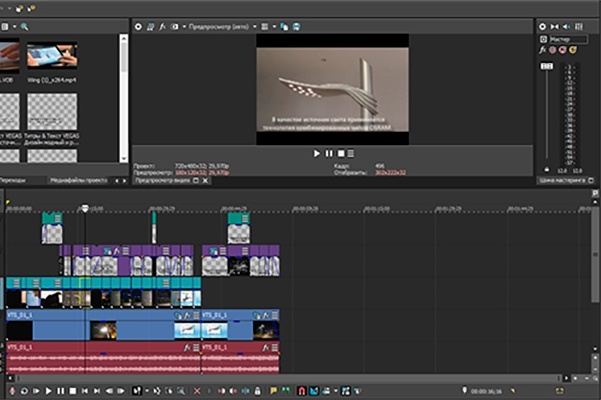This screenshot has height=400, width=601.
Task: Switch to the Медиафайлы проекта tab
Action: pyautogui.click(x=79, y=180)
